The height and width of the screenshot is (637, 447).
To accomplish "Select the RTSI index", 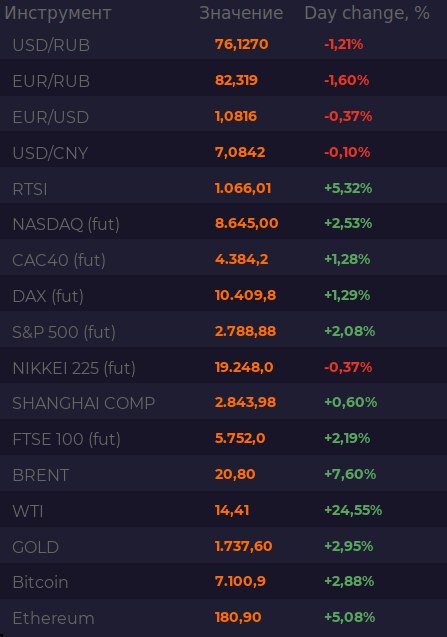I will click(x=224, y=188).
